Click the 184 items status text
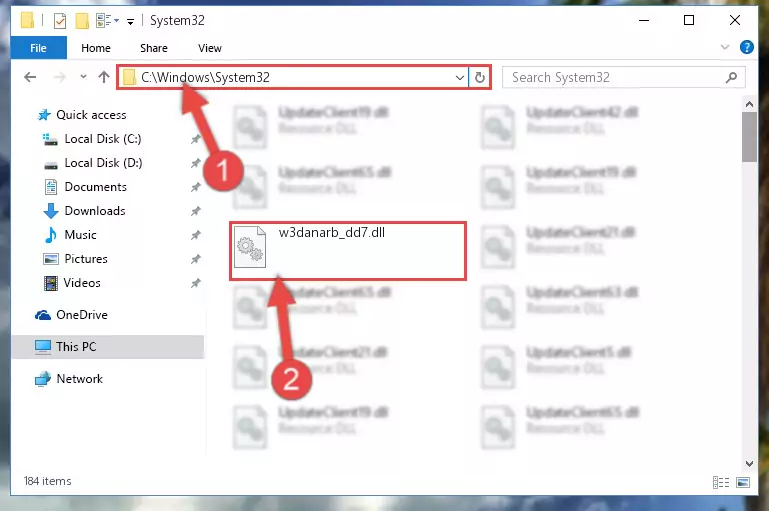Image resolution: width=769 pixels, height=511 pixels. coord(47,481)
